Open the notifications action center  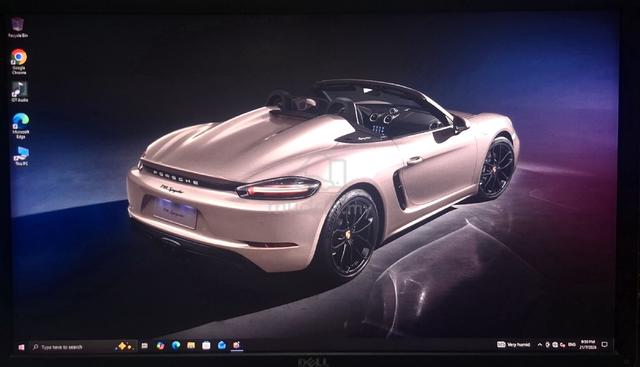pos(605,345)
